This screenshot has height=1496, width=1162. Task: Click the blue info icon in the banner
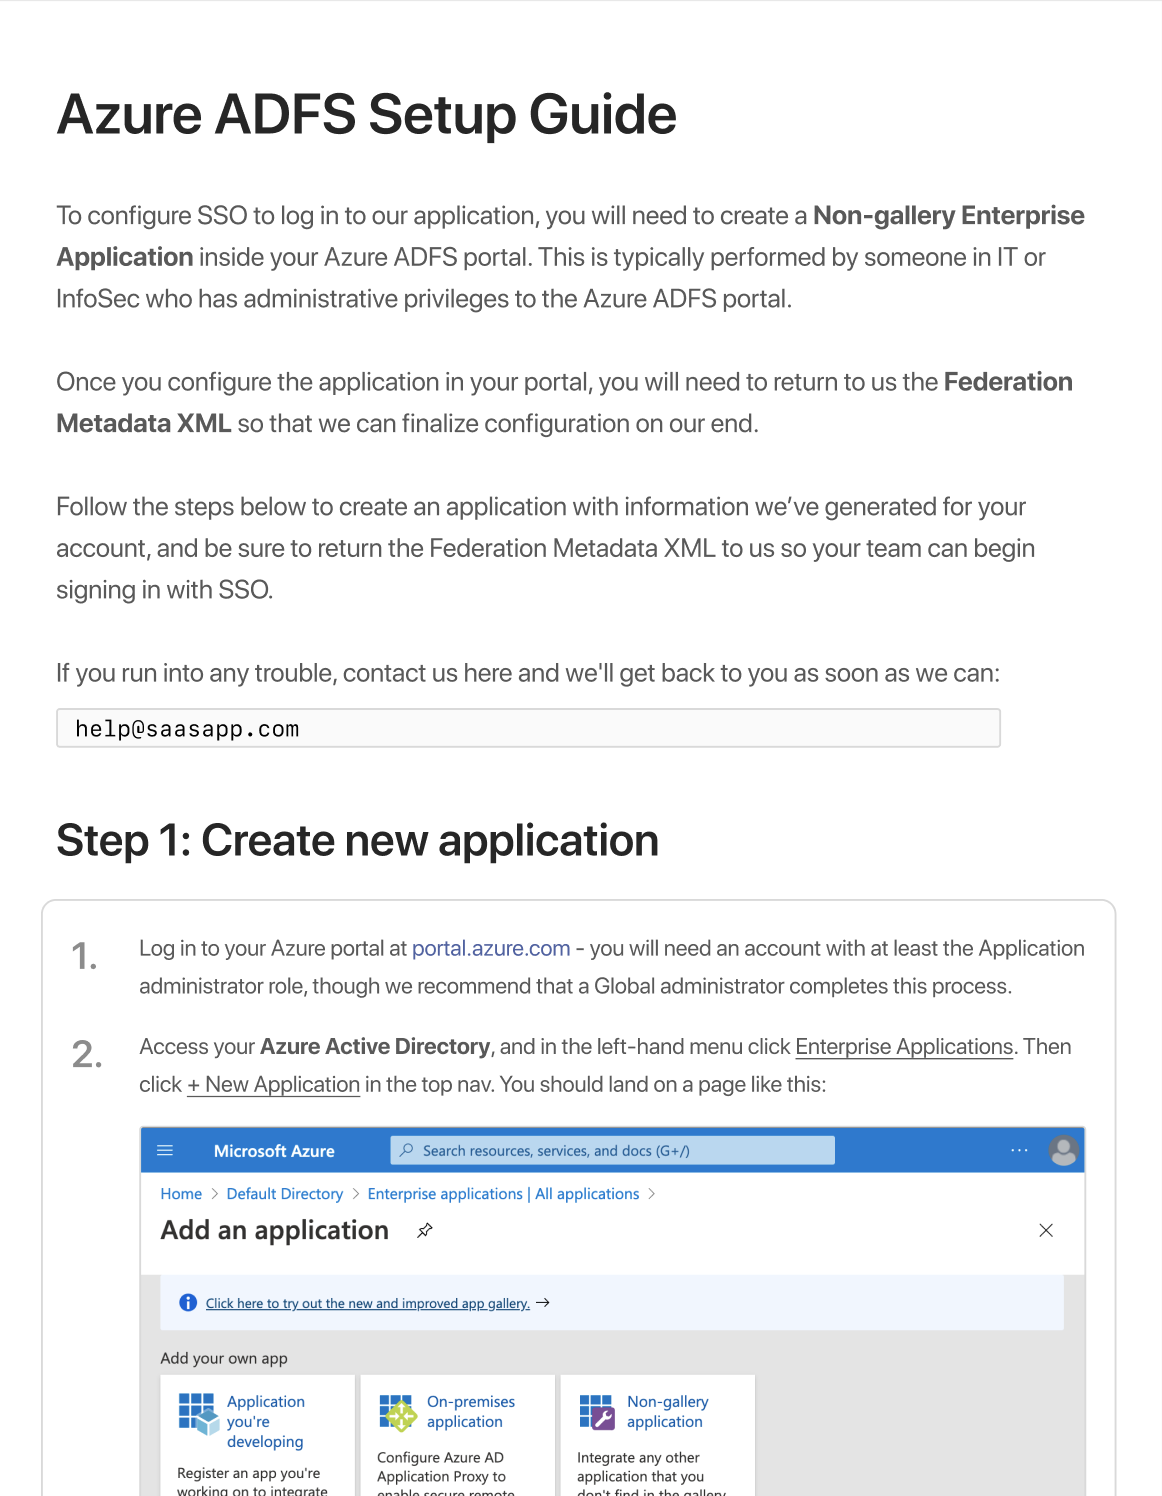point(188,1303)
